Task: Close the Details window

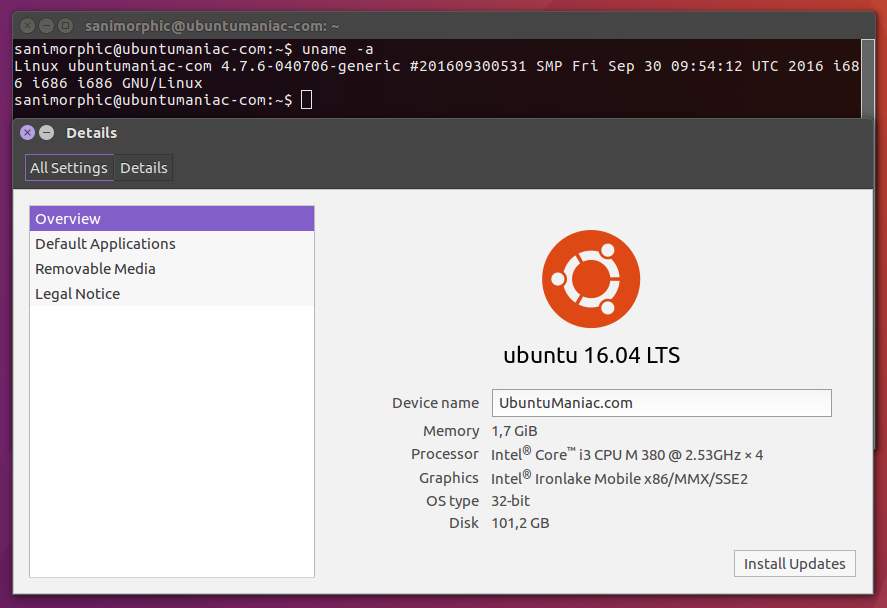Action: (x=27, y=133)
